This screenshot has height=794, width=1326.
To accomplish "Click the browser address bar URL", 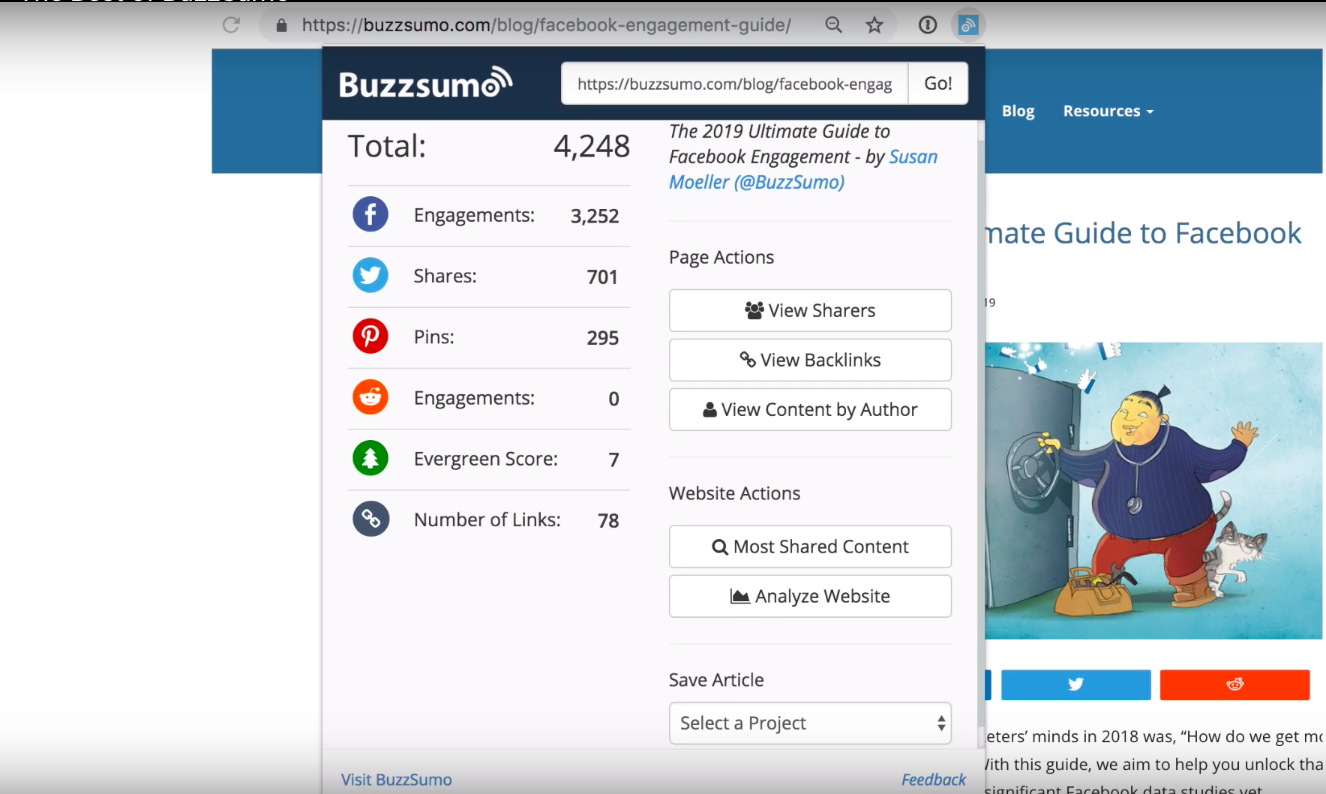I will [546, 25].
